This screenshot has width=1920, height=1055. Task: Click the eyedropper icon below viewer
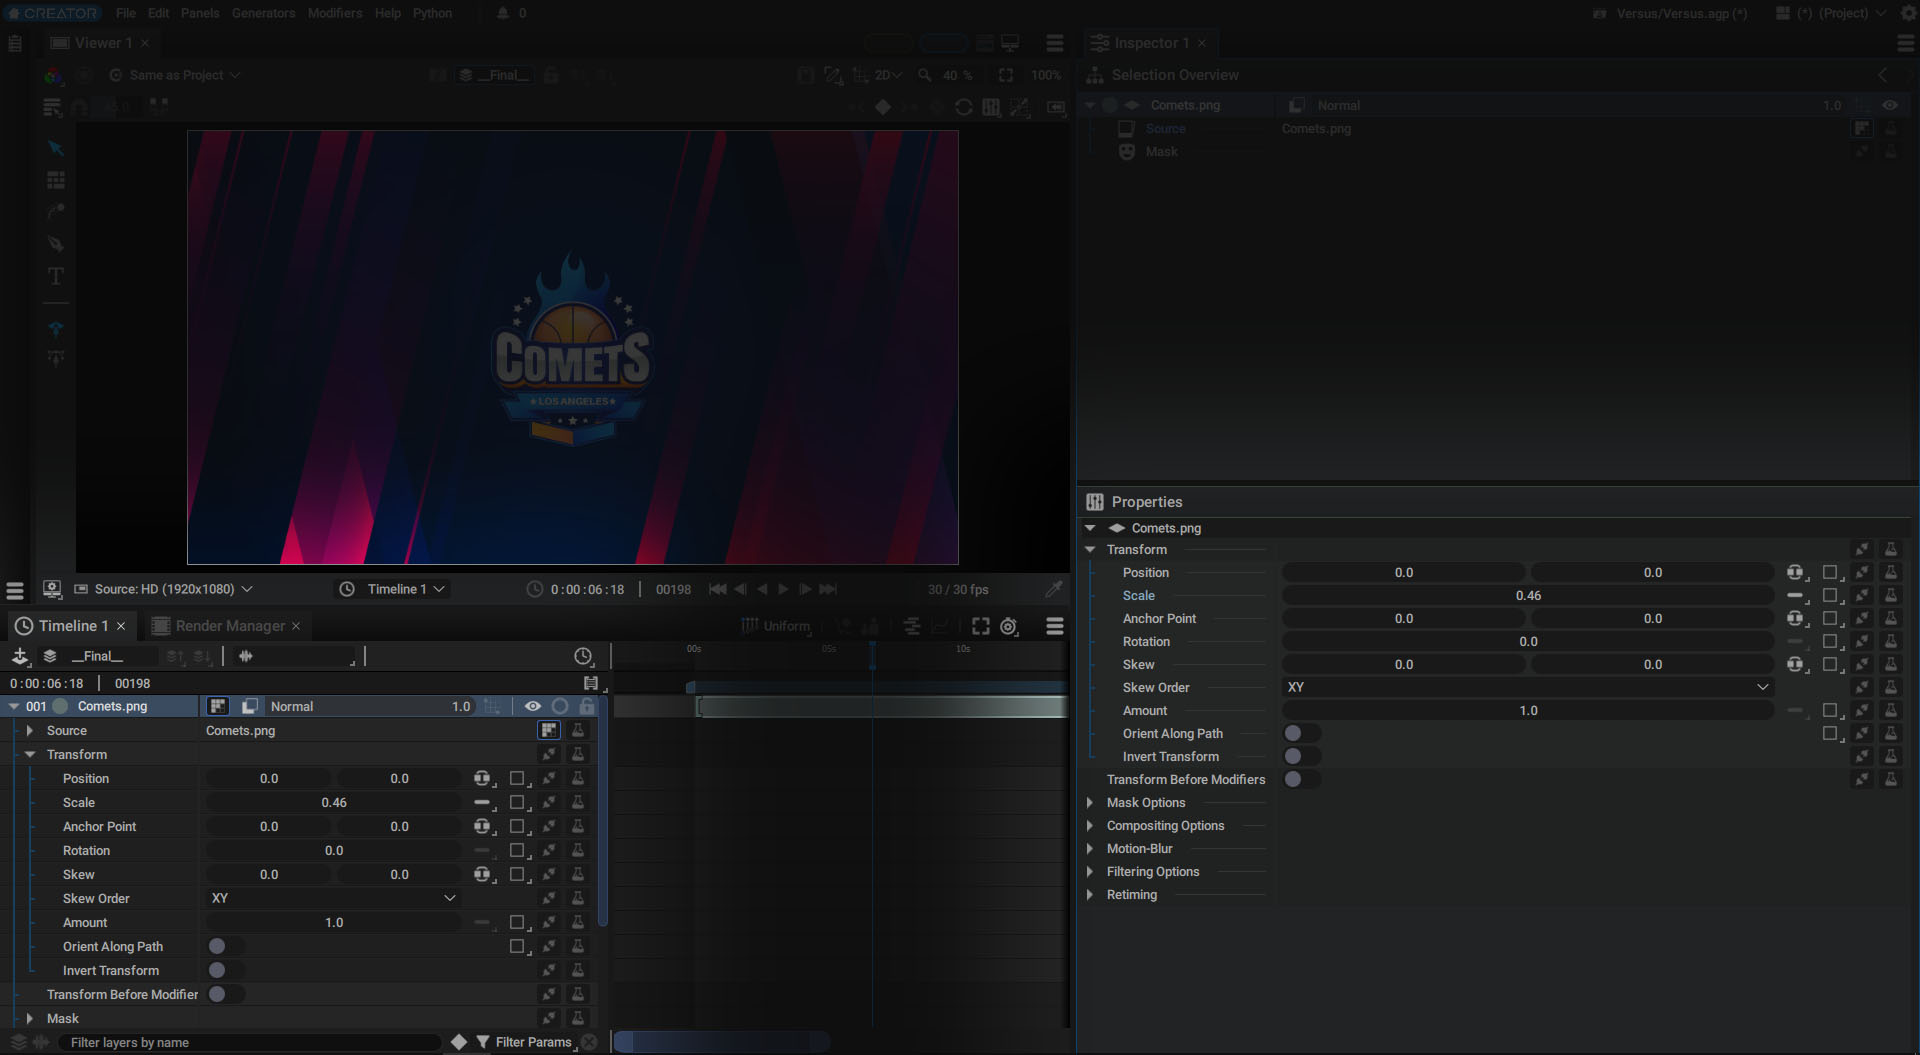[1054, 589]
